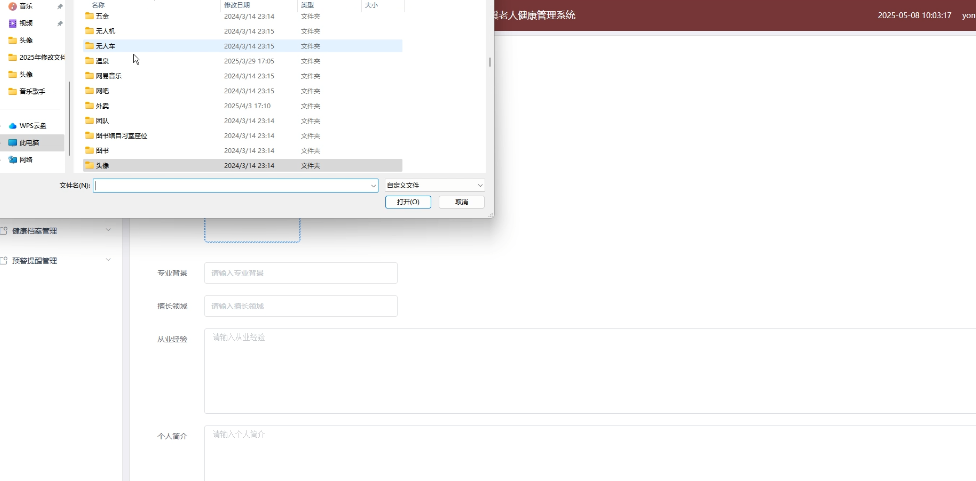Open the 五金 folder icon in the file list

pyautogui.click(x=89, y=16)
